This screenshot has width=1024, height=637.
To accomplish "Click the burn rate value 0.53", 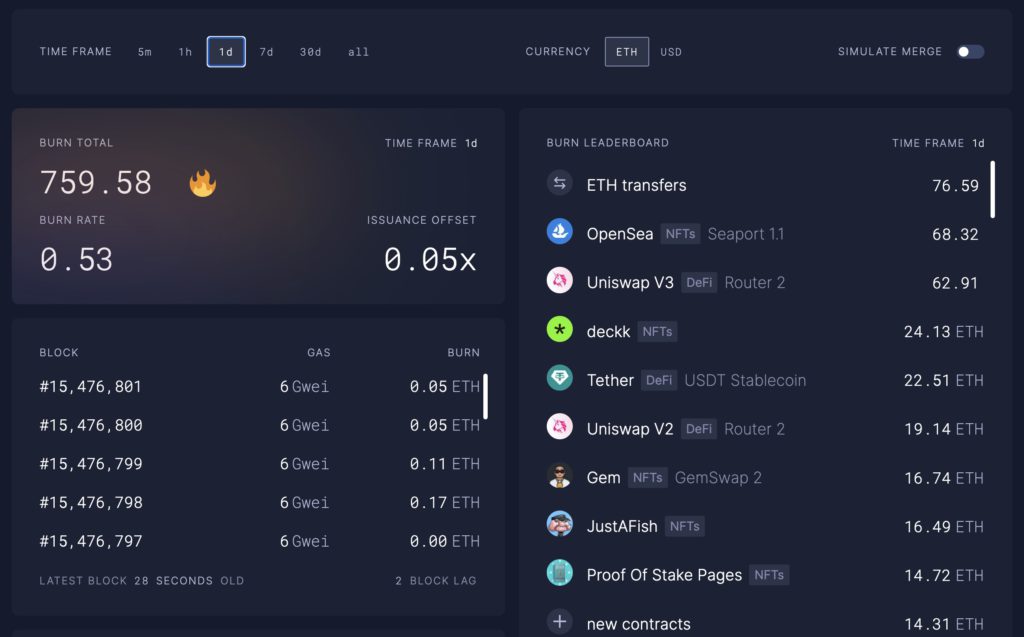I will (76, 259).
